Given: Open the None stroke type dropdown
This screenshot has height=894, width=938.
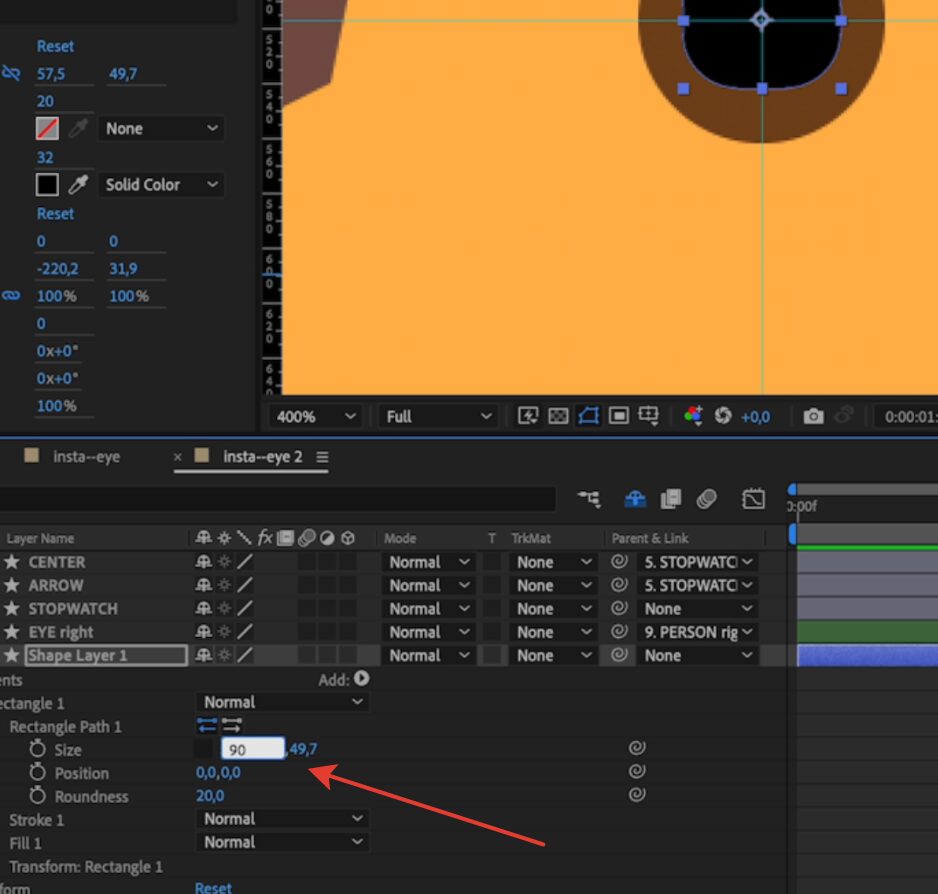Looking at the screenshot, I should [x=161, y=128].
